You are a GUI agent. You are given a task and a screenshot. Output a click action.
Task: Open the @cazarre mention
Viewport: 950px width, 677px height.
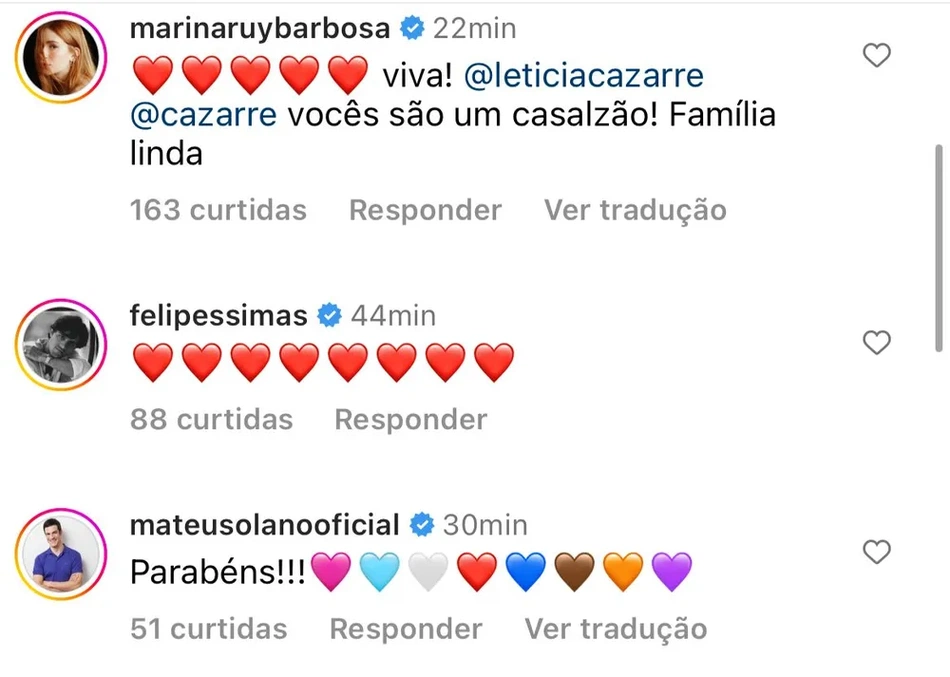click(203, 115)
